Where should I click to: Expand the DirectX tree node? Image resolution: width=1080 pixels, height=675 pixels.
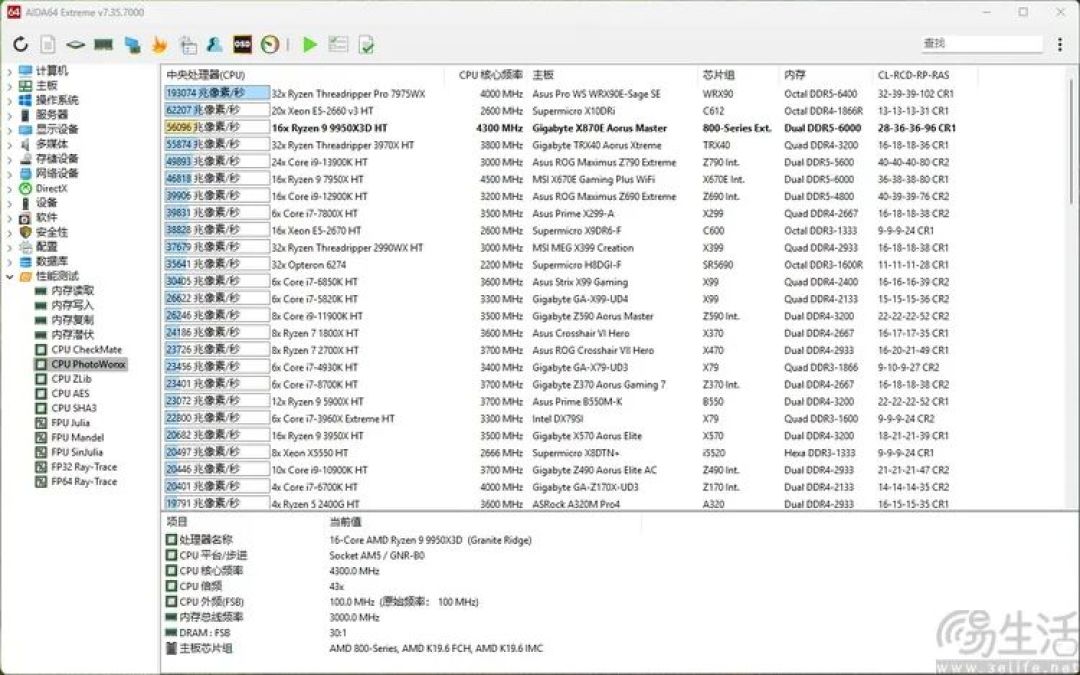(10, 188)
